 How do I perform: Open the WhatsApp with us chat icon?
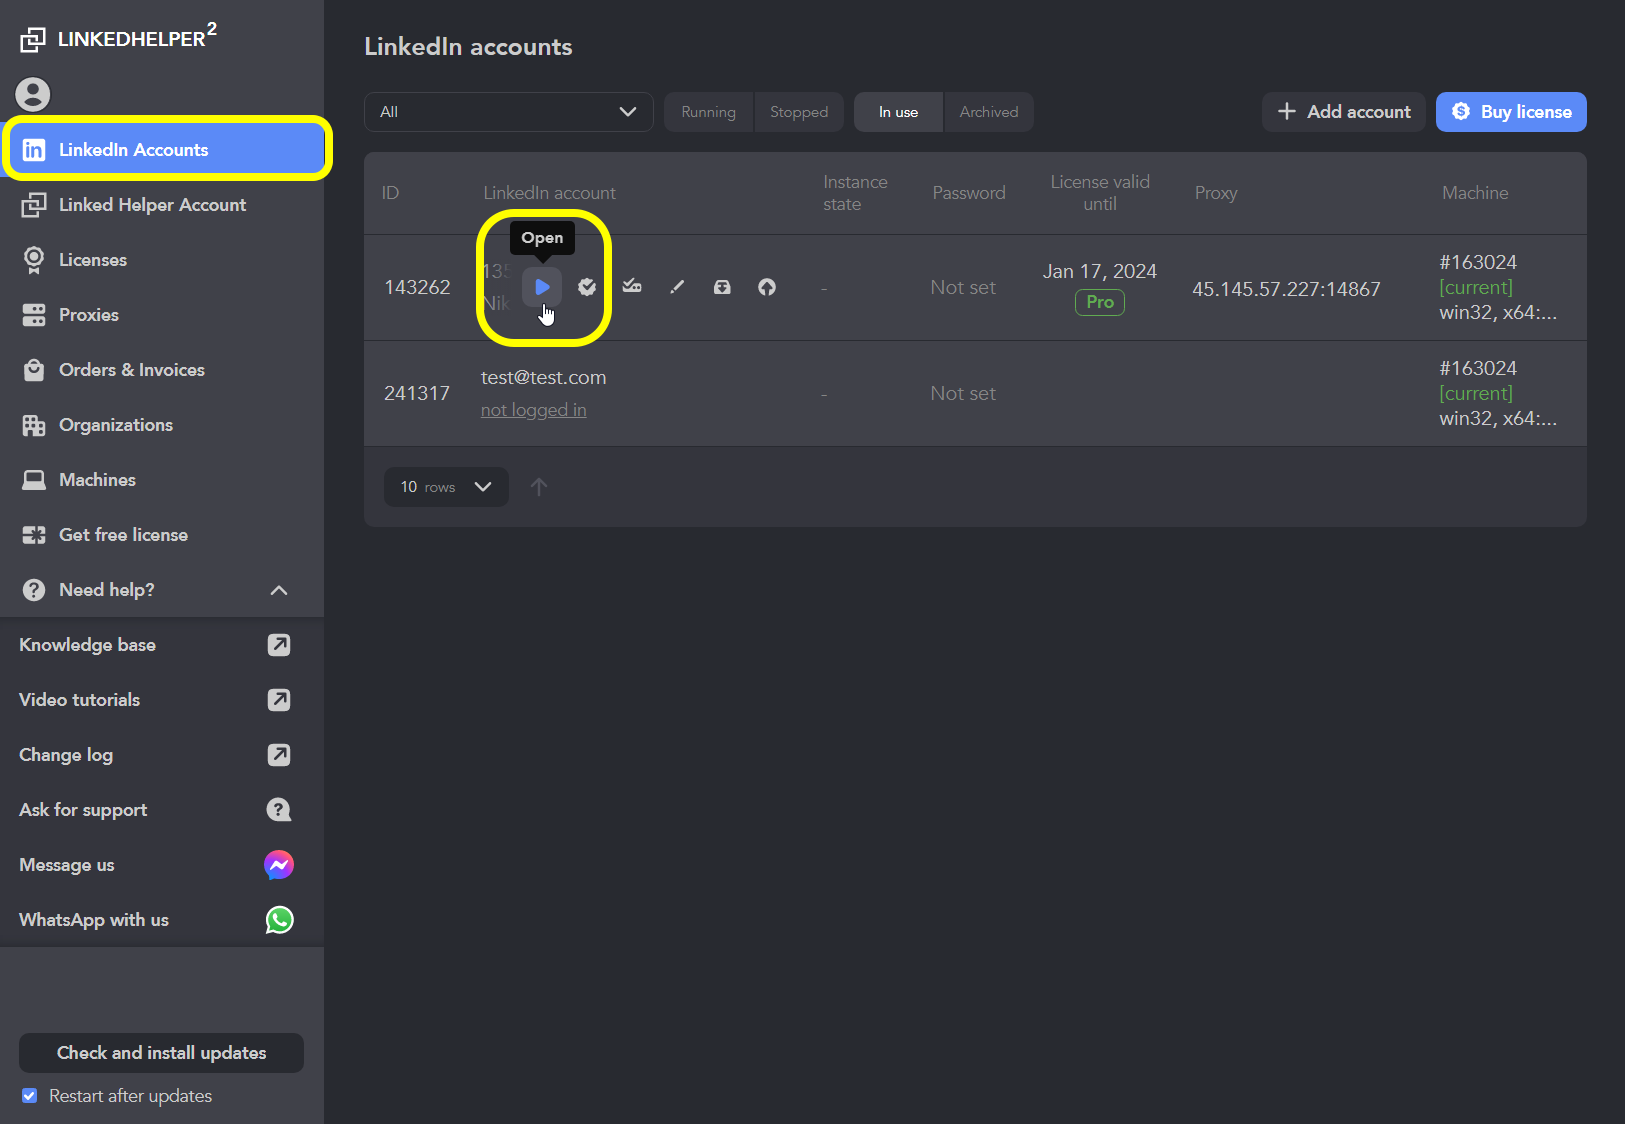(279, 920)
